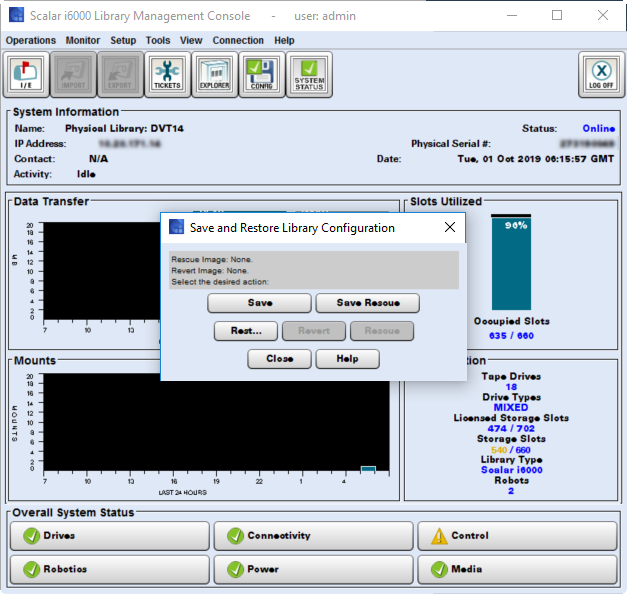
Task: Click the Help button in the dialog
Action: (347, 359)
